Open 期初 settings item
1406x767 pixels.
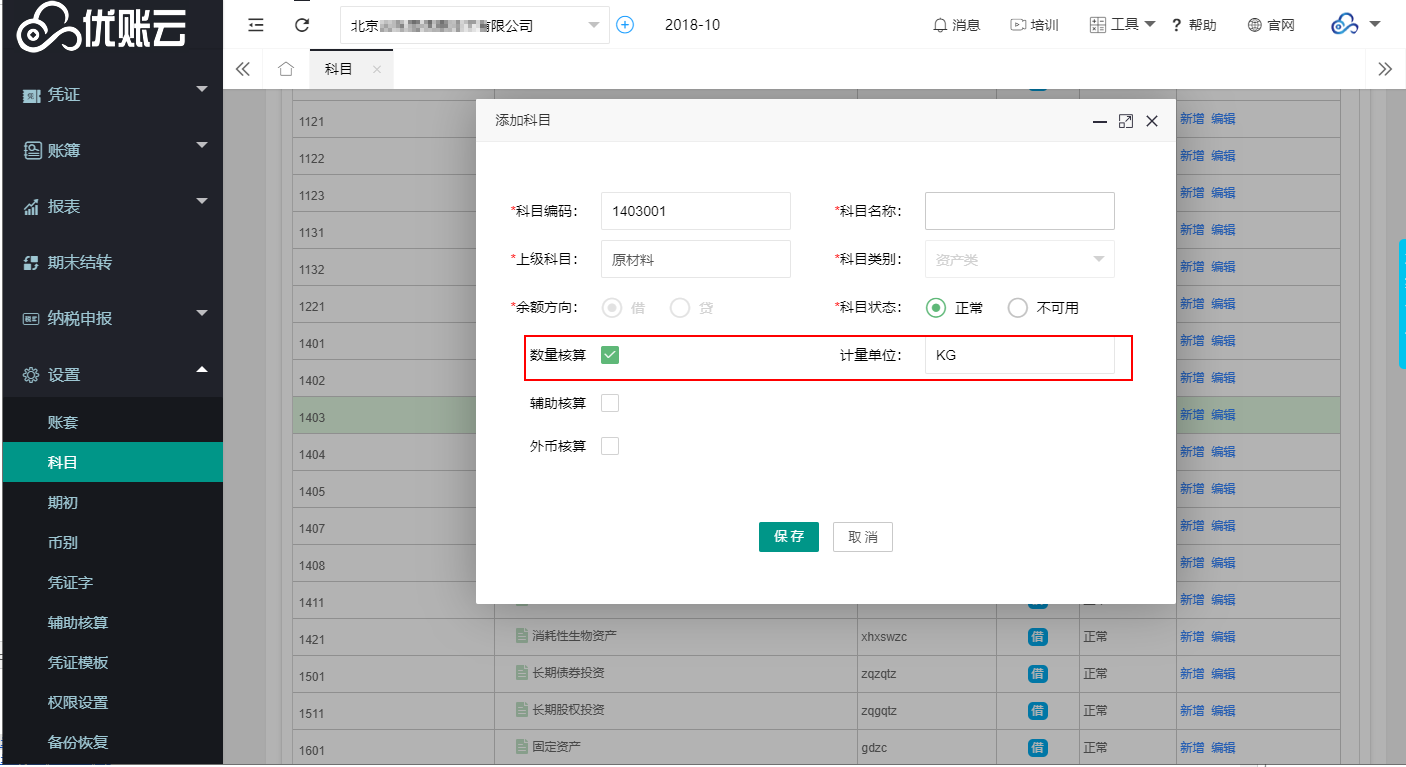pyautogui.click(x=112, y=502)
